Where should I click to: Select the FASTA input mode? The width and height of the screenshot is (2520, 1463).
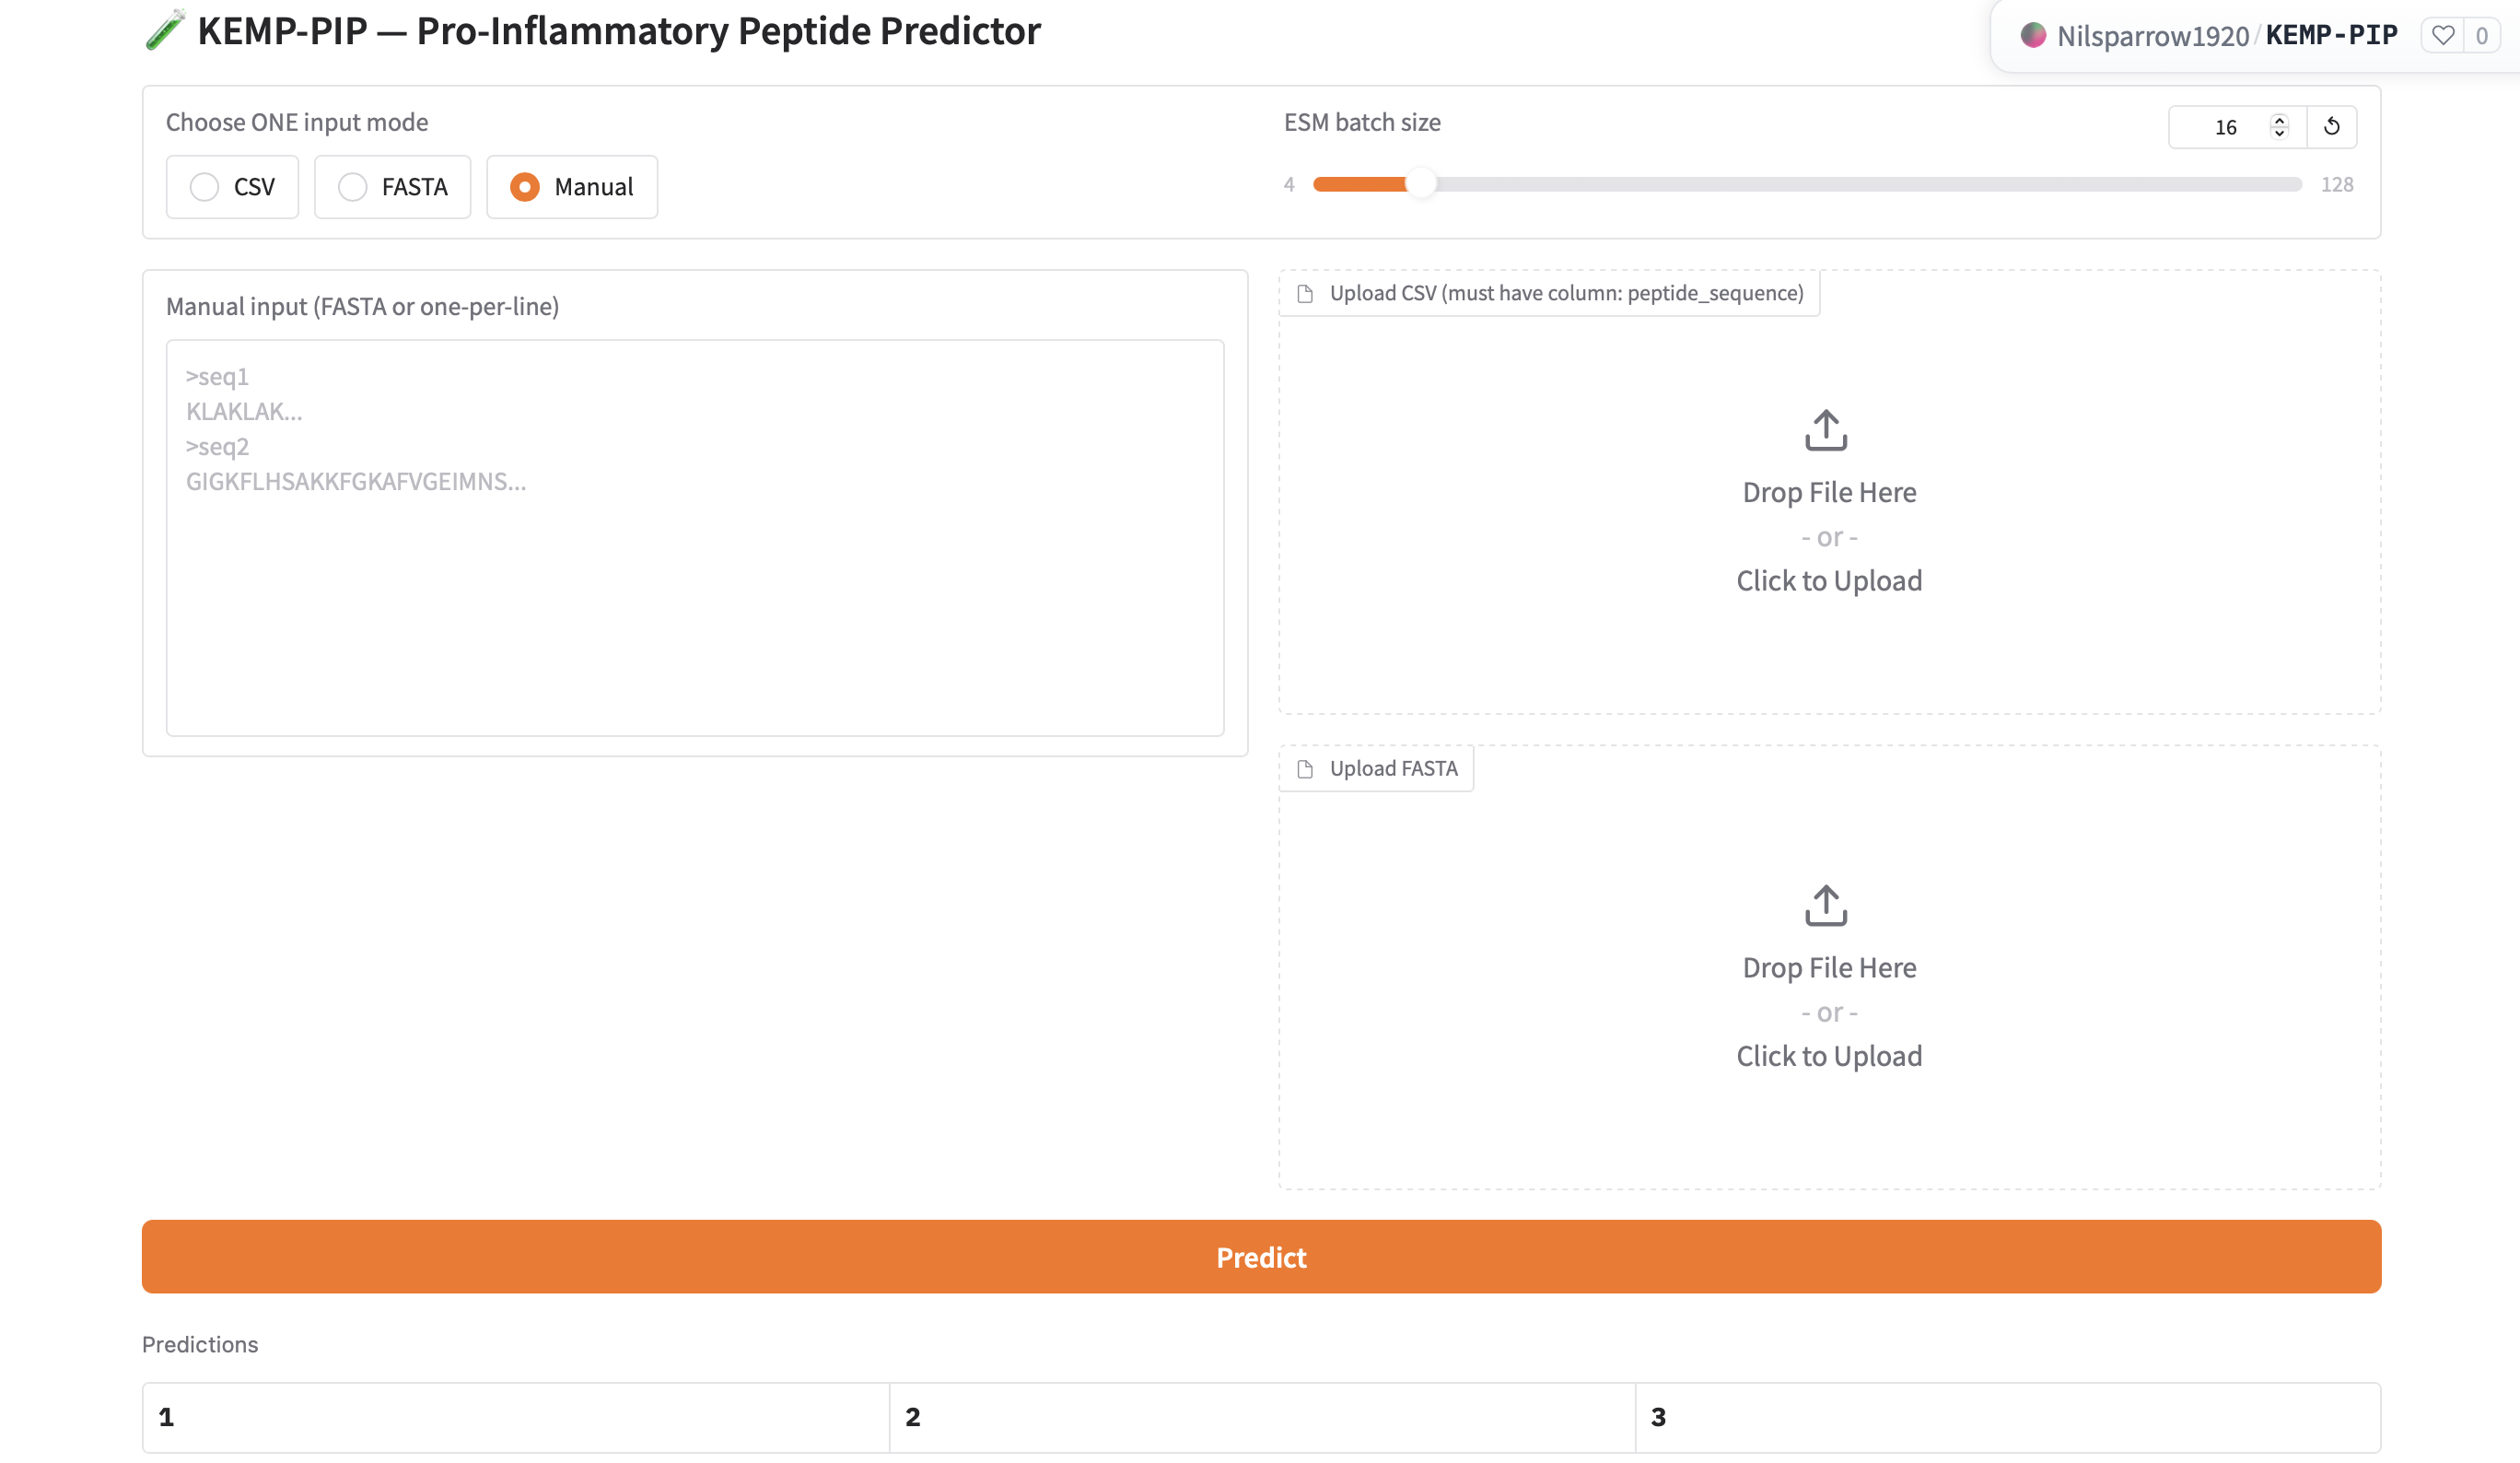pos(353,187)
